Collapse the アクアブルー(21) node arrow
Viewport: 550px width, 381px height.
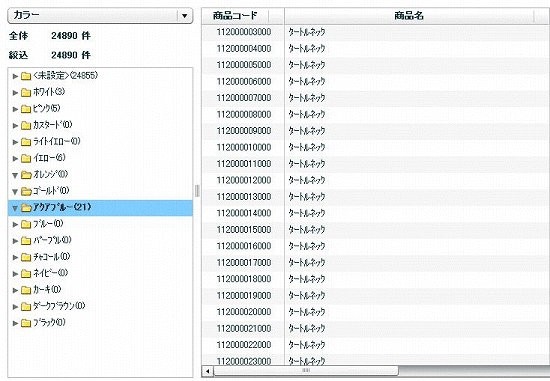click(x=15, y=208)
